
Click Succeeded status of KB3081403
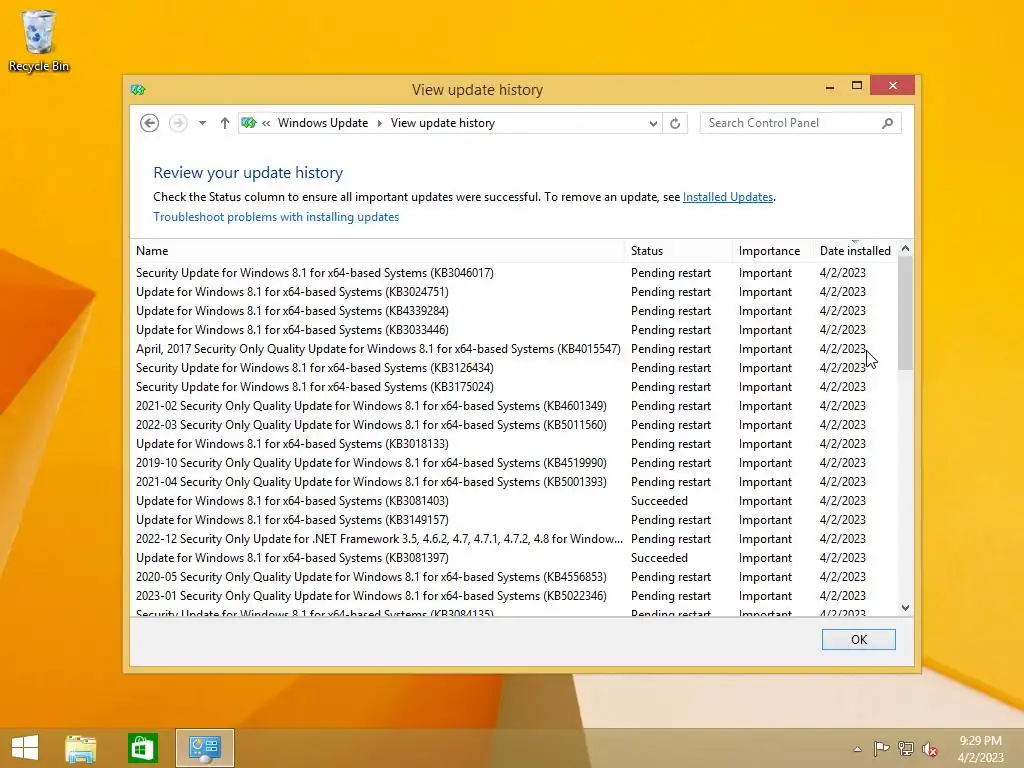659,501
